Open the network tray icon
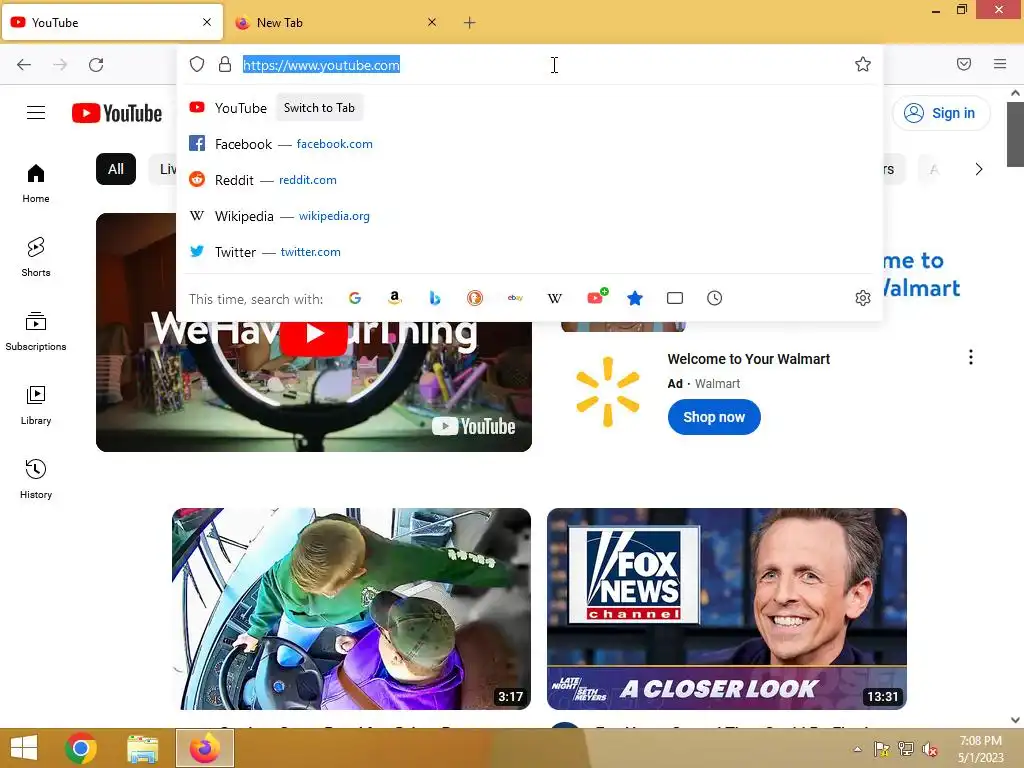The width and height of the screenshot is (1024, 768). 906,749
